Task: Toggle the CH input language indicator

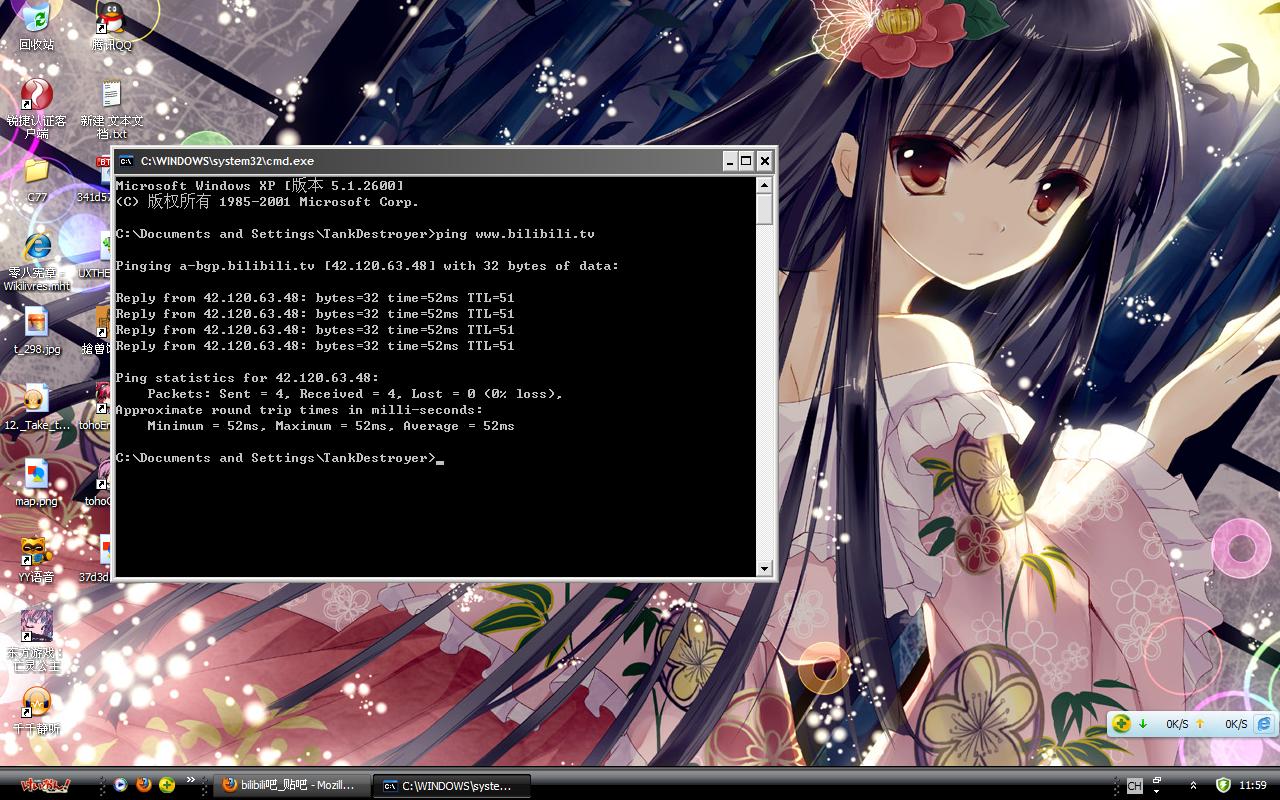Action: pos(1134,786)
